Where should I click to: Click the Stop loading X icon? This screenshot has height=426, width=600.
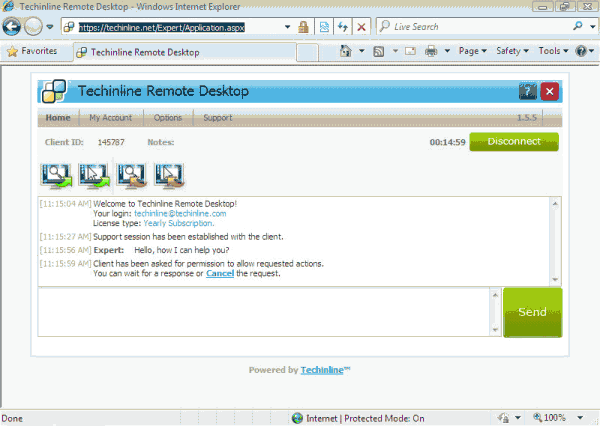(361, 27)
